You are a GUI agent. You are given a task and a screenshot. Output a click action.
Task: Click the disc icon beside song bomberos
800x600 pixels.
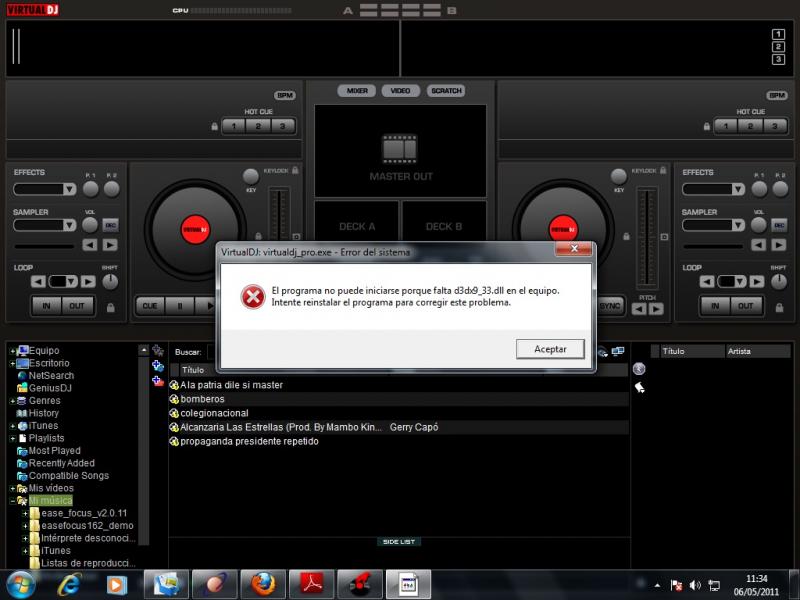point(174,399)
